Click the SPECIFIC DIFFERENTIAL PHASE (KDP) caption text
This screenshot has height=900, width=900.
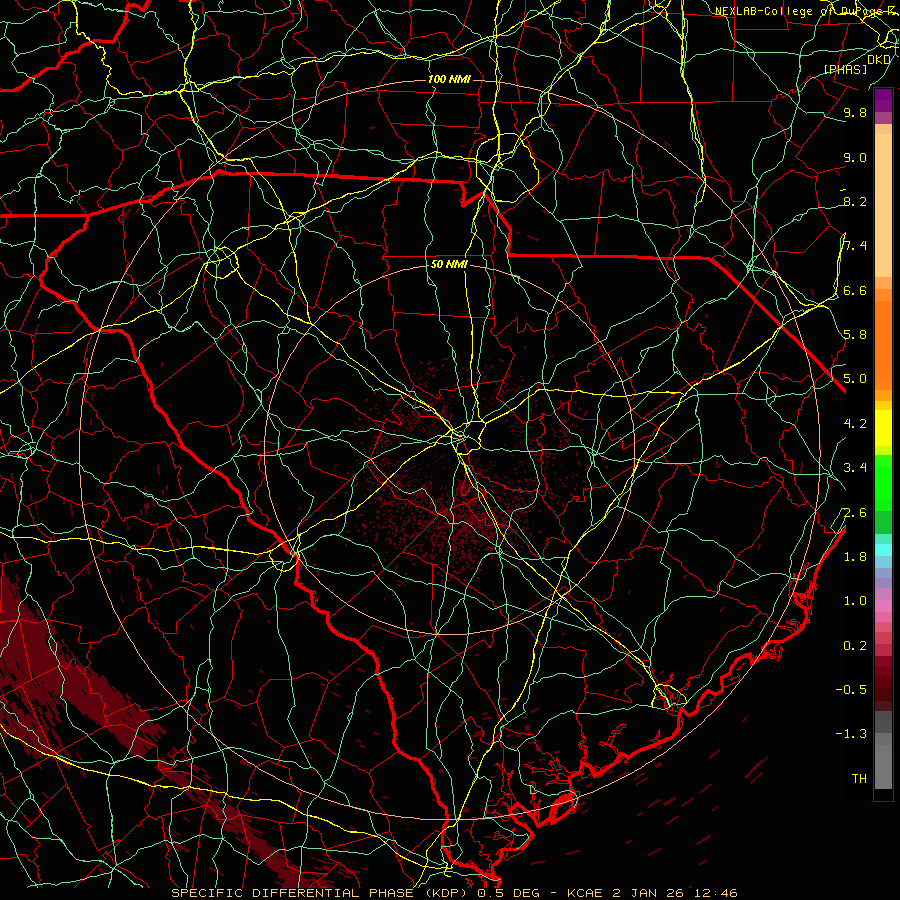click(x=319, y=893)
